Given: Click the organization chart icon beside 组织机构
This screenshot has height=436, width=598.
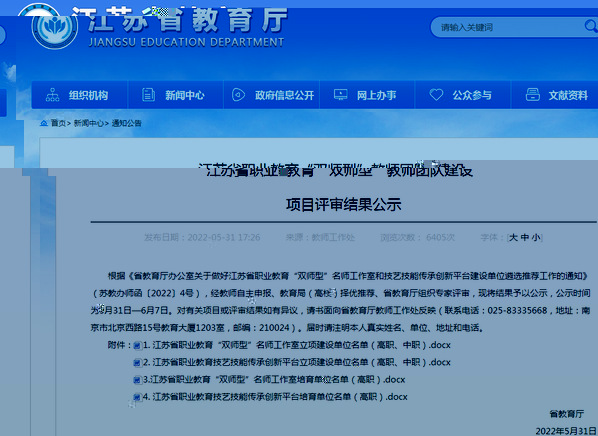Looking at the screenshot, I should pyautogui.click(x=53, y=95).
